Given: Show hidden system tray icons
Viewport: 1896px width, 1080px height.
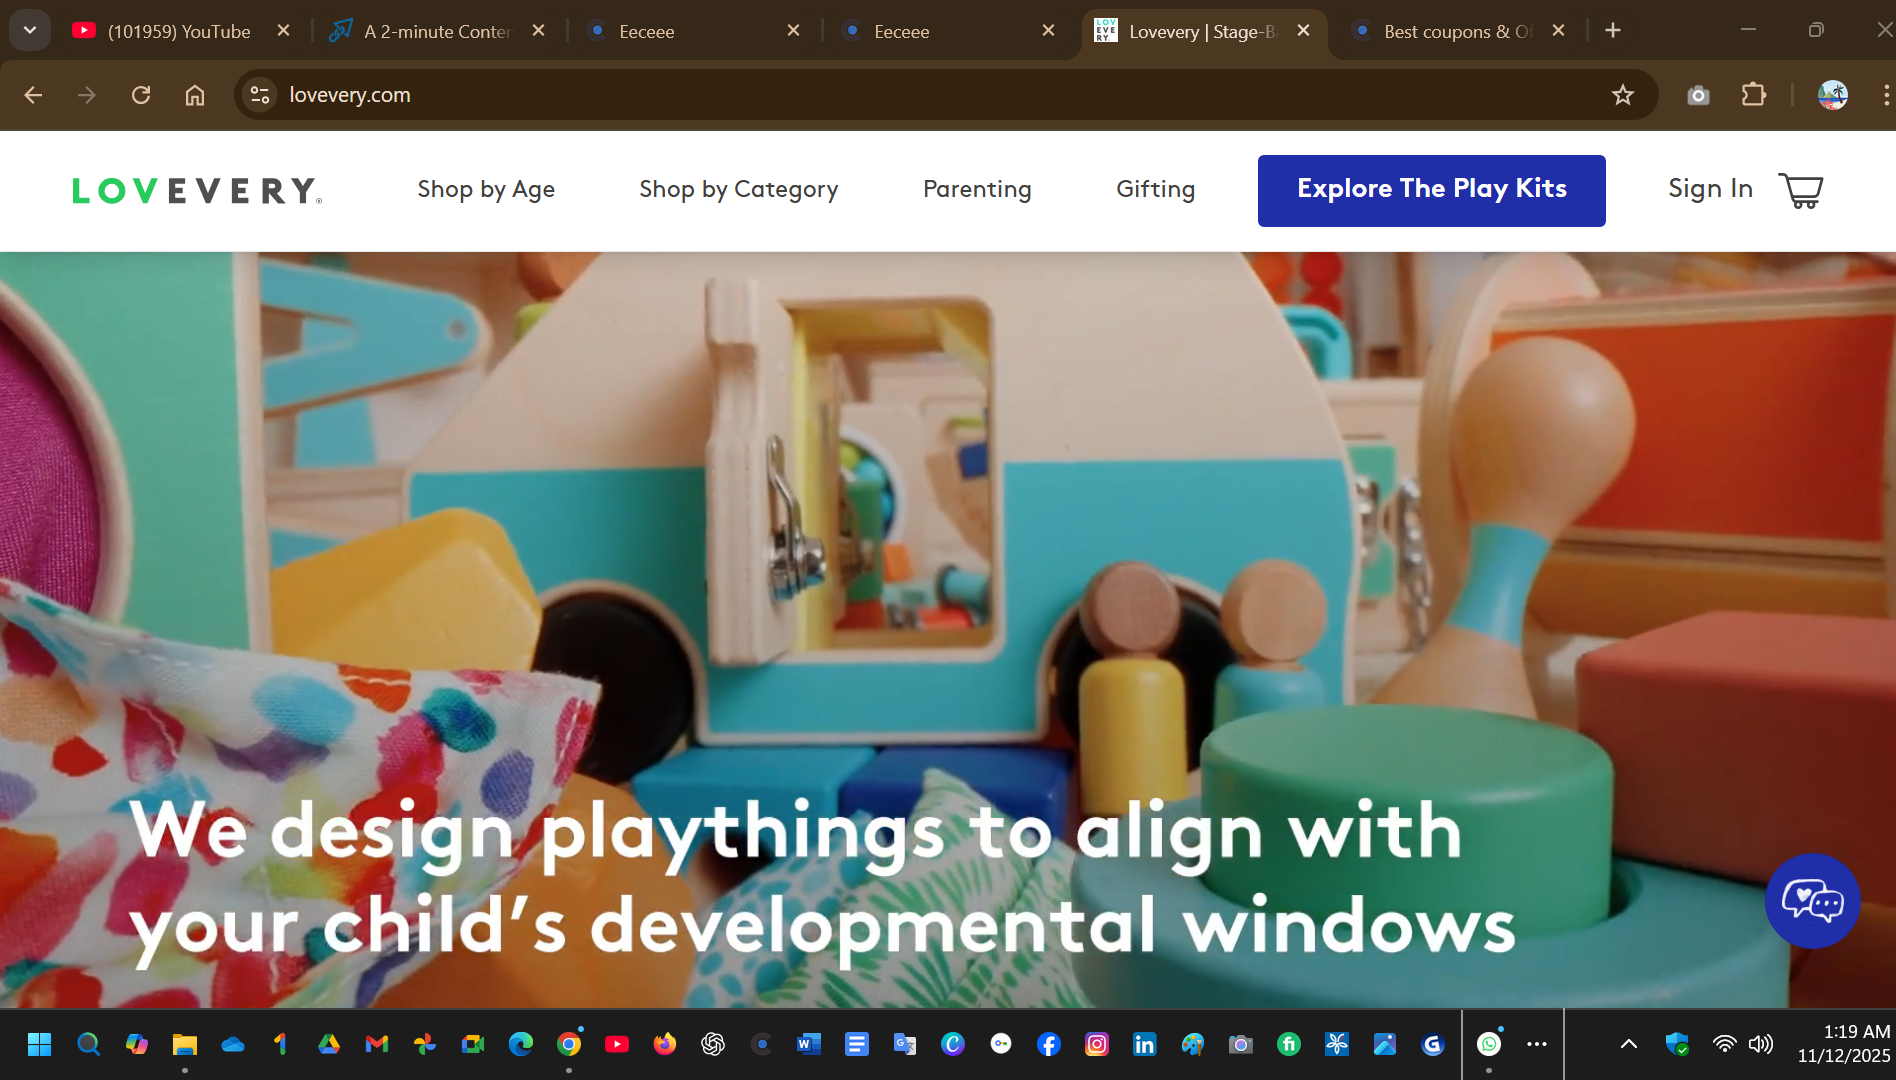Looking at the screenshot, I should point(1628,1044).
